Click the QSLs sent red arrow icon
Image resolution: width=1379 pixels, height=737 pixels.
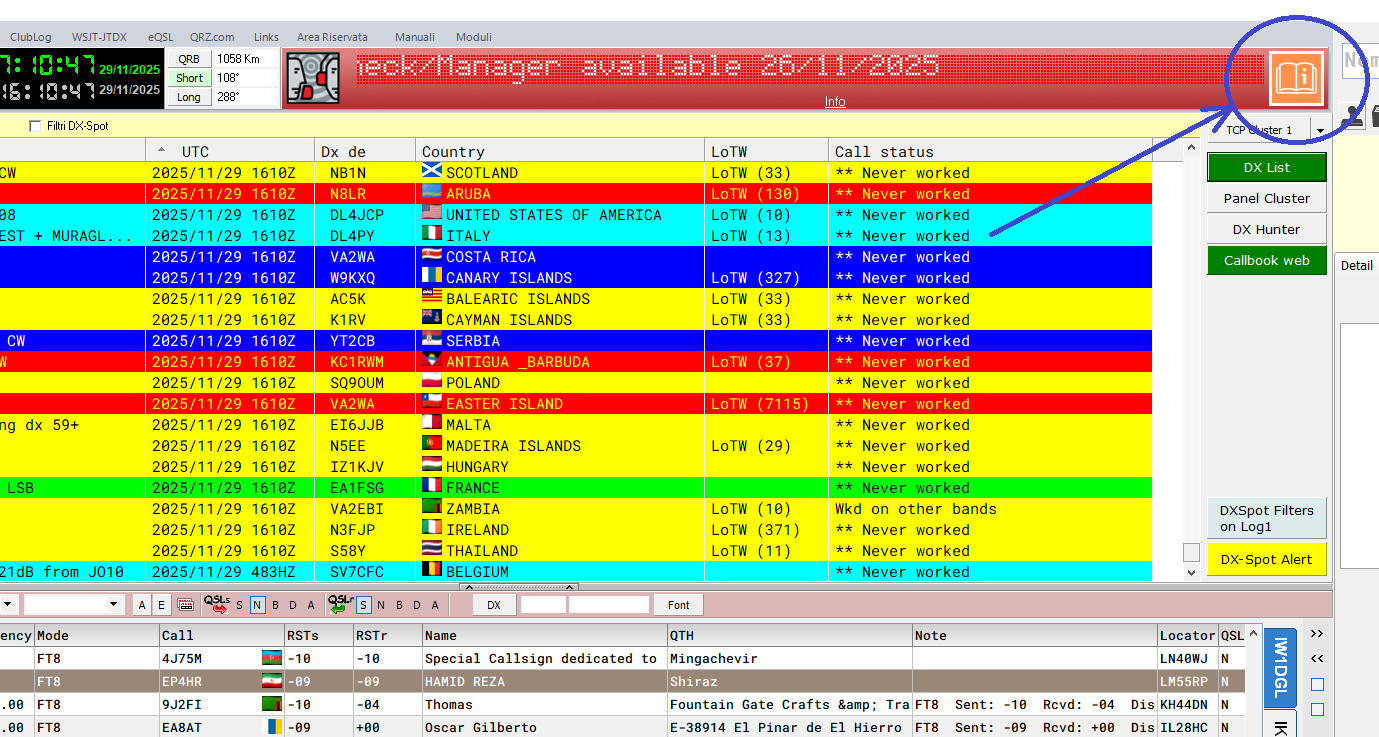(x=216, y=603)
